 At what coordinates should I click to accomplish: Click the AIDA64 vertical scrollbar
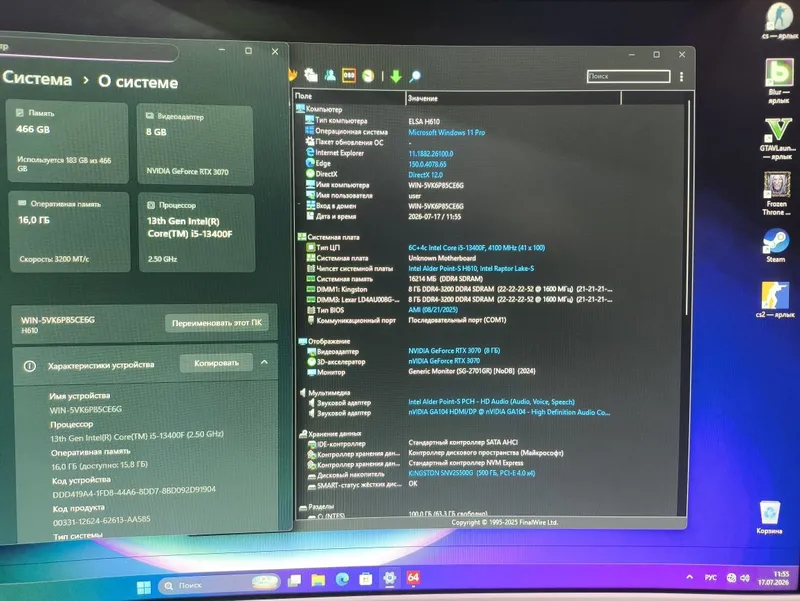click(x=688, y=209)
